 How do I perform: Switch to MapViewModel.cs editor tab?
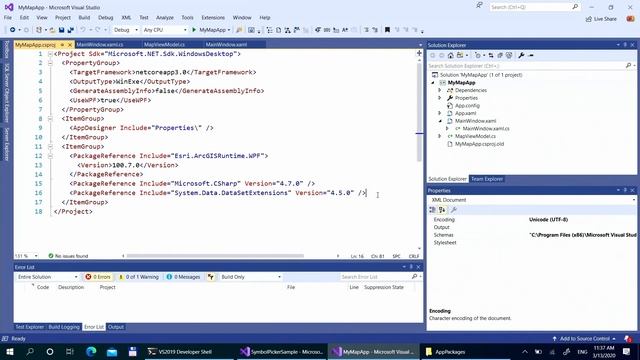(x=164, y=44)
